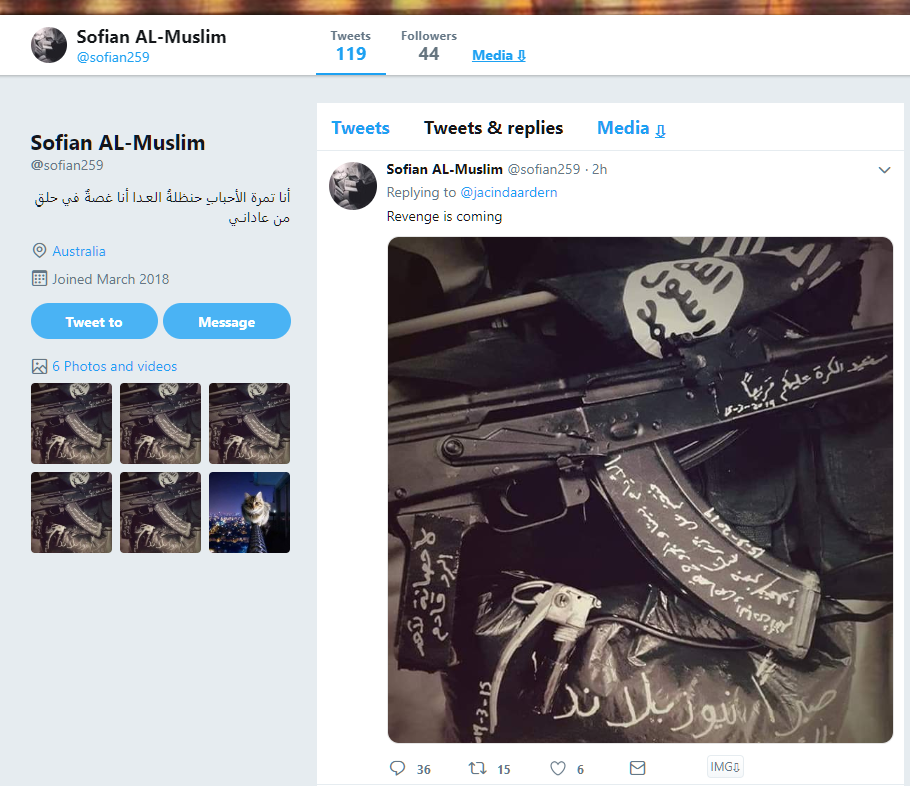This screenshot has height=786, width=910.
Task: Switch to the Tweets & replies tab
Action: 493,128
